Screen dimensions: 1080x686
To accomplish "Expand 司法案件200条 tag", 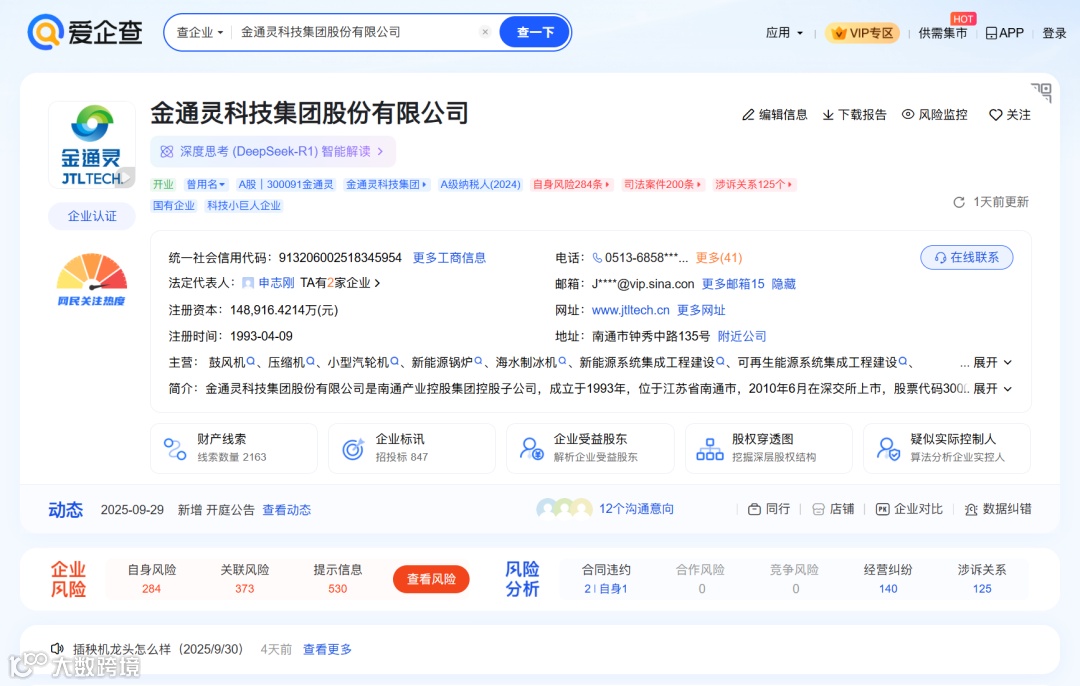I will coord(662,185).
